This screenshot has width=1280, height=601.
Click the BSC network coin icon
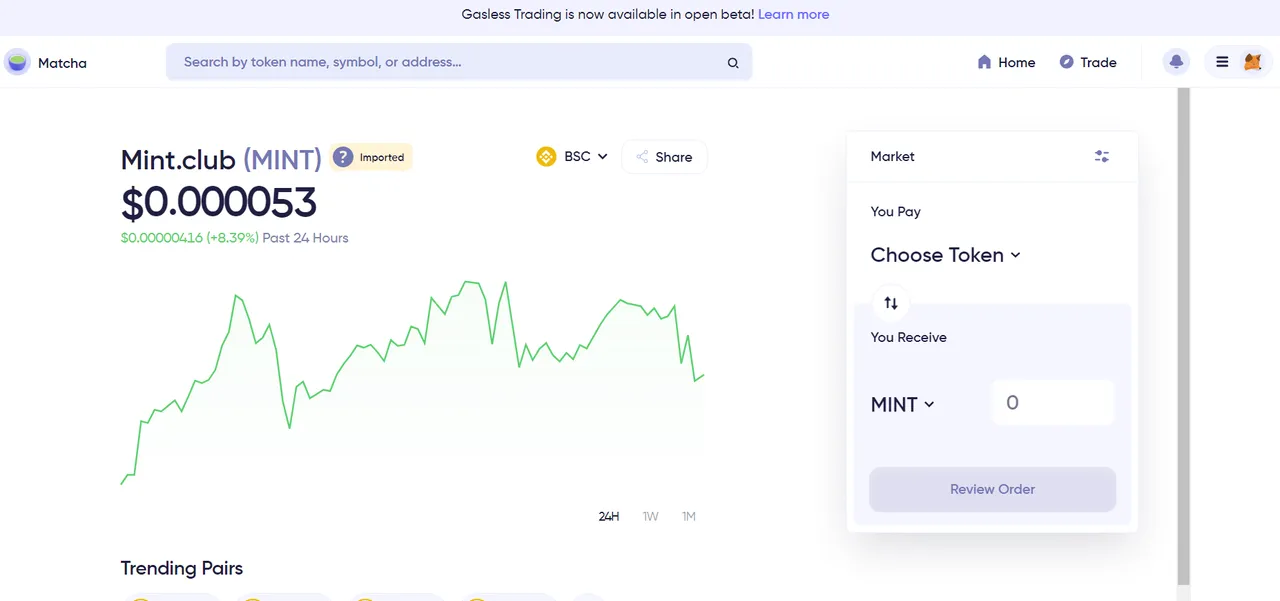coord(546,157)
